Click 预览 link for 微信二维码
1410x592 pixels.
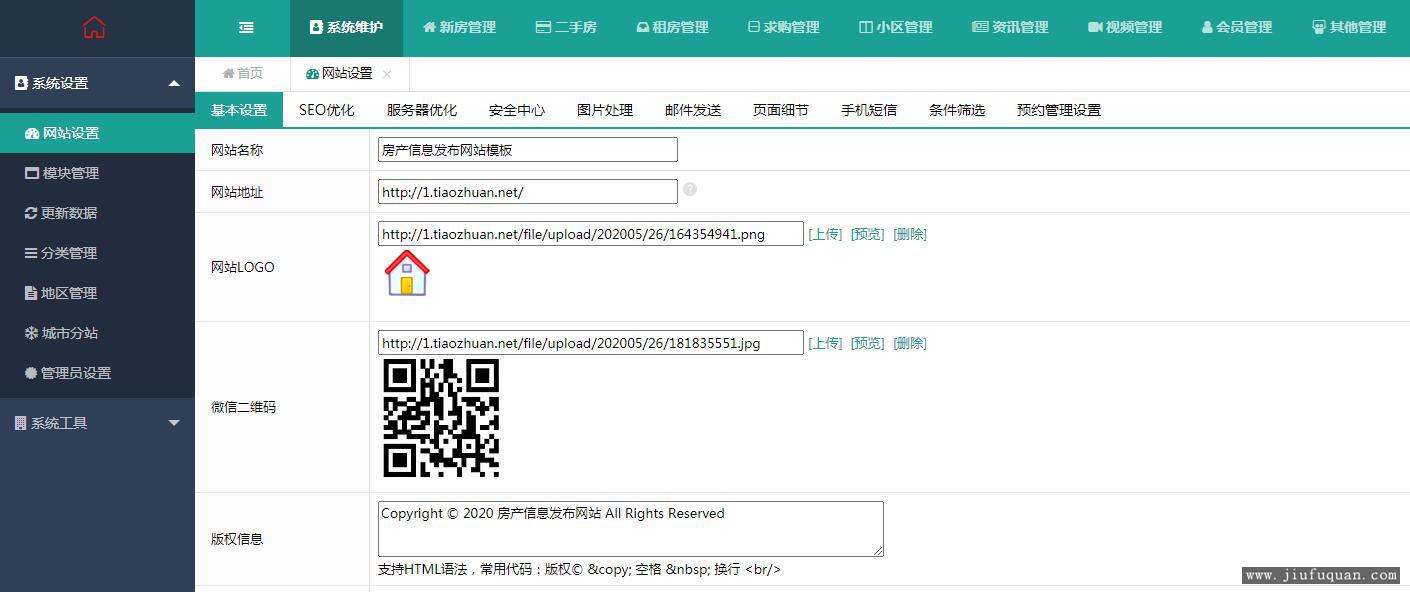(x=867, y=343)
